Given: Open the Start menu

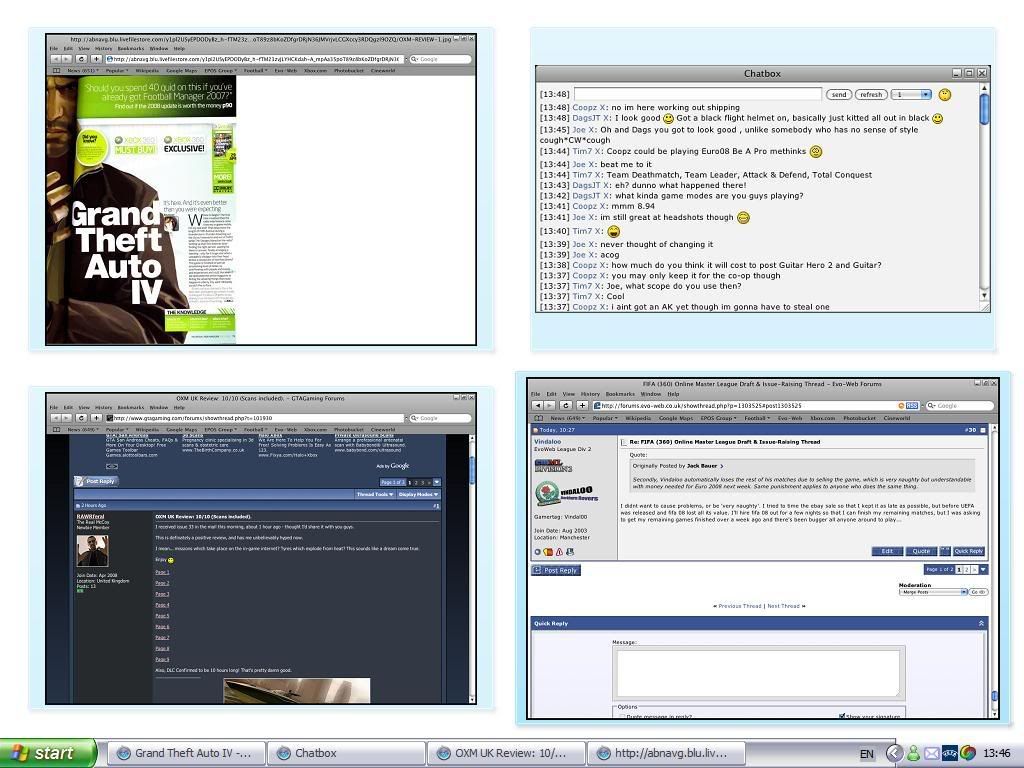Looking at the screenshot, I should (48, 753).
